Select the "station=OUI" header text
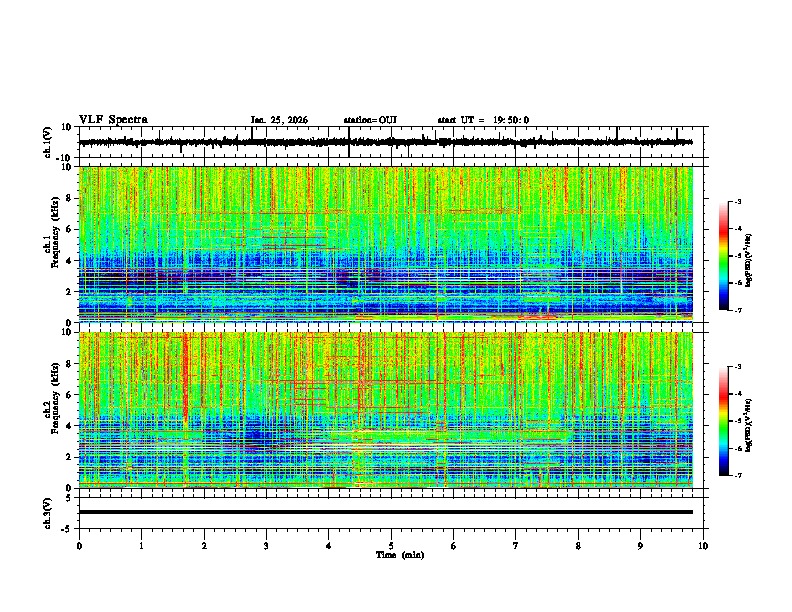The width and height of the screenshot is (792, 612). tap(370, 120)
